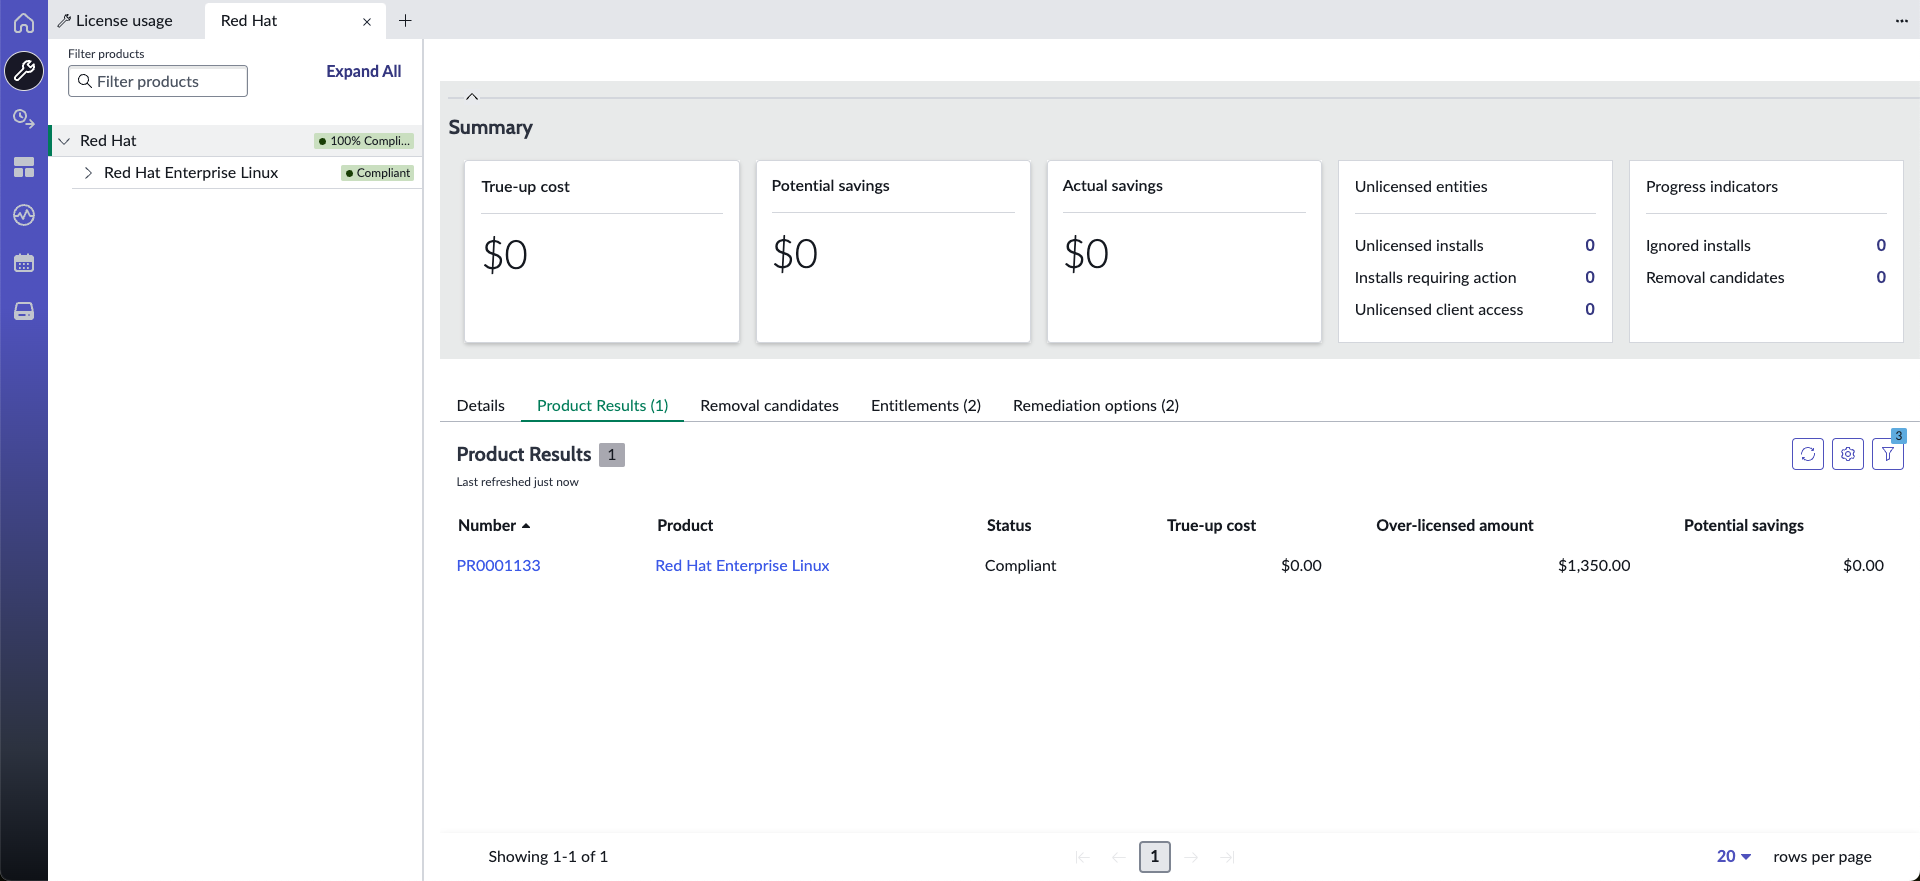Screen dimensions: 1920x881
Task: Switch to the License usage tab
Action: point(115,20)
